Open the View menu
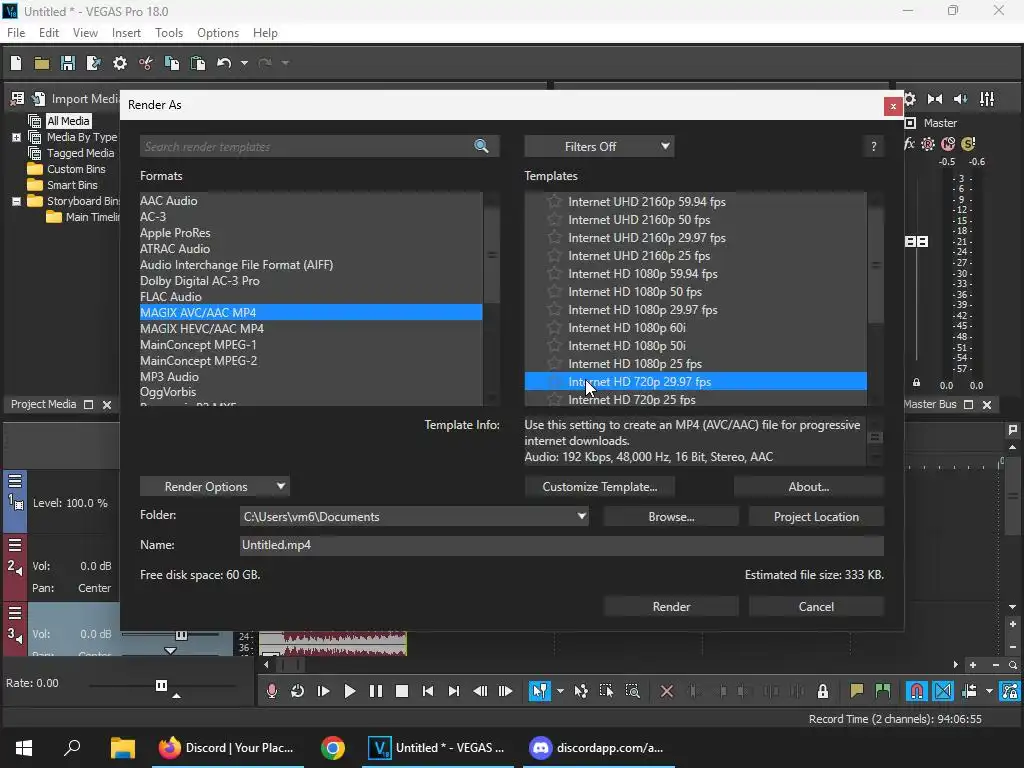 tap(85, 33)
